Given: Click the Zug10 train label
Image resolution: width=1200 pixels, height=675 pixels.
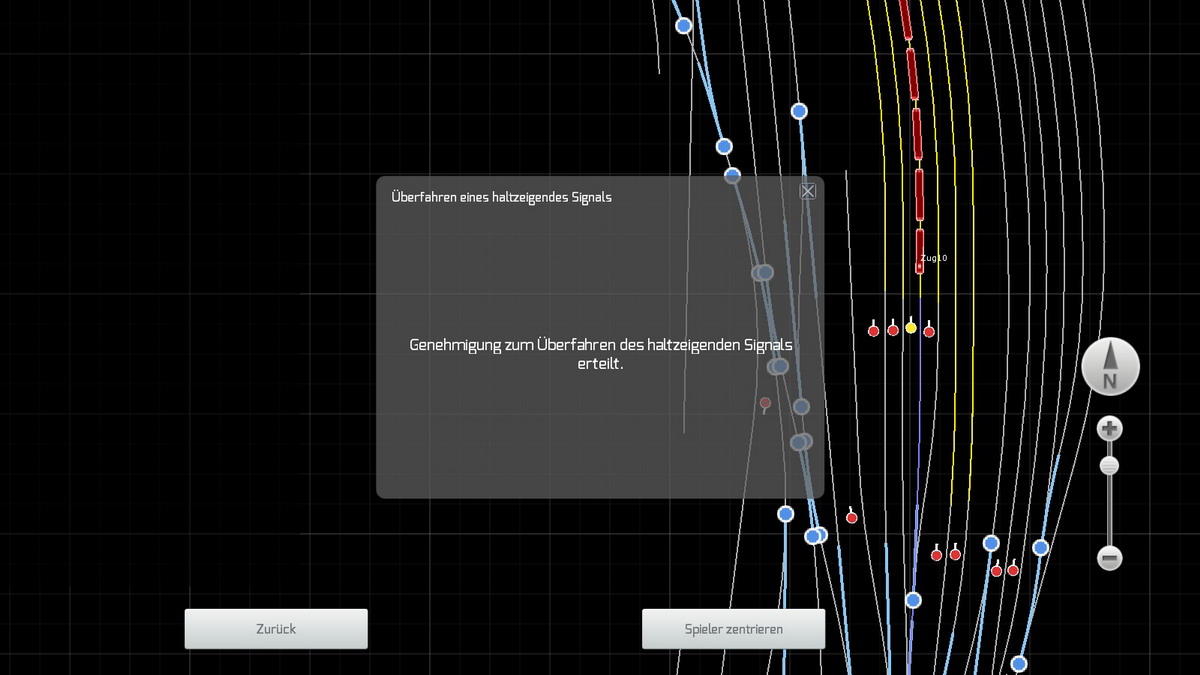Looking at the screenshot, I should tap(933, 258).
